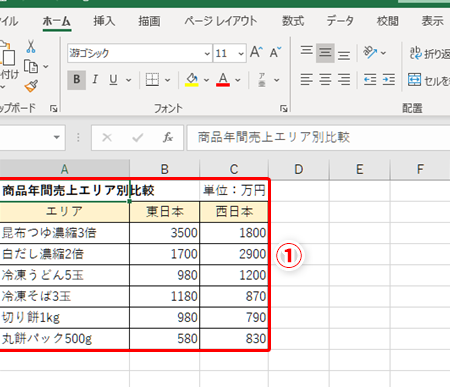Screen dimensions: 450x387
Task: Click the 東日本 header cell
Action: pyautogui.click(x=165, y=212)
